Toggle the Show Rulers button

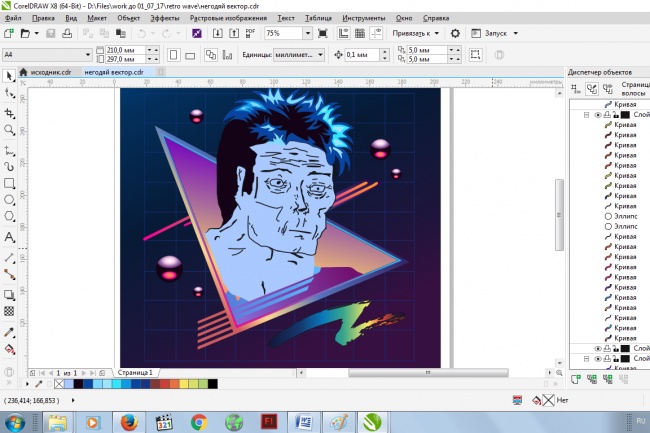coord(343,33)
